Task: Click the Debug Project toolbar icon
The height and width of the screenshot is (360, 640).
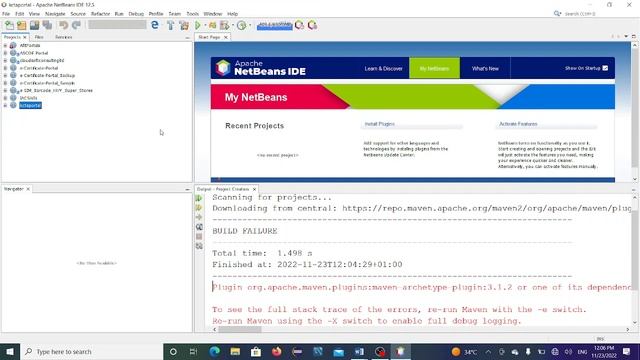Action: point(212,25)
